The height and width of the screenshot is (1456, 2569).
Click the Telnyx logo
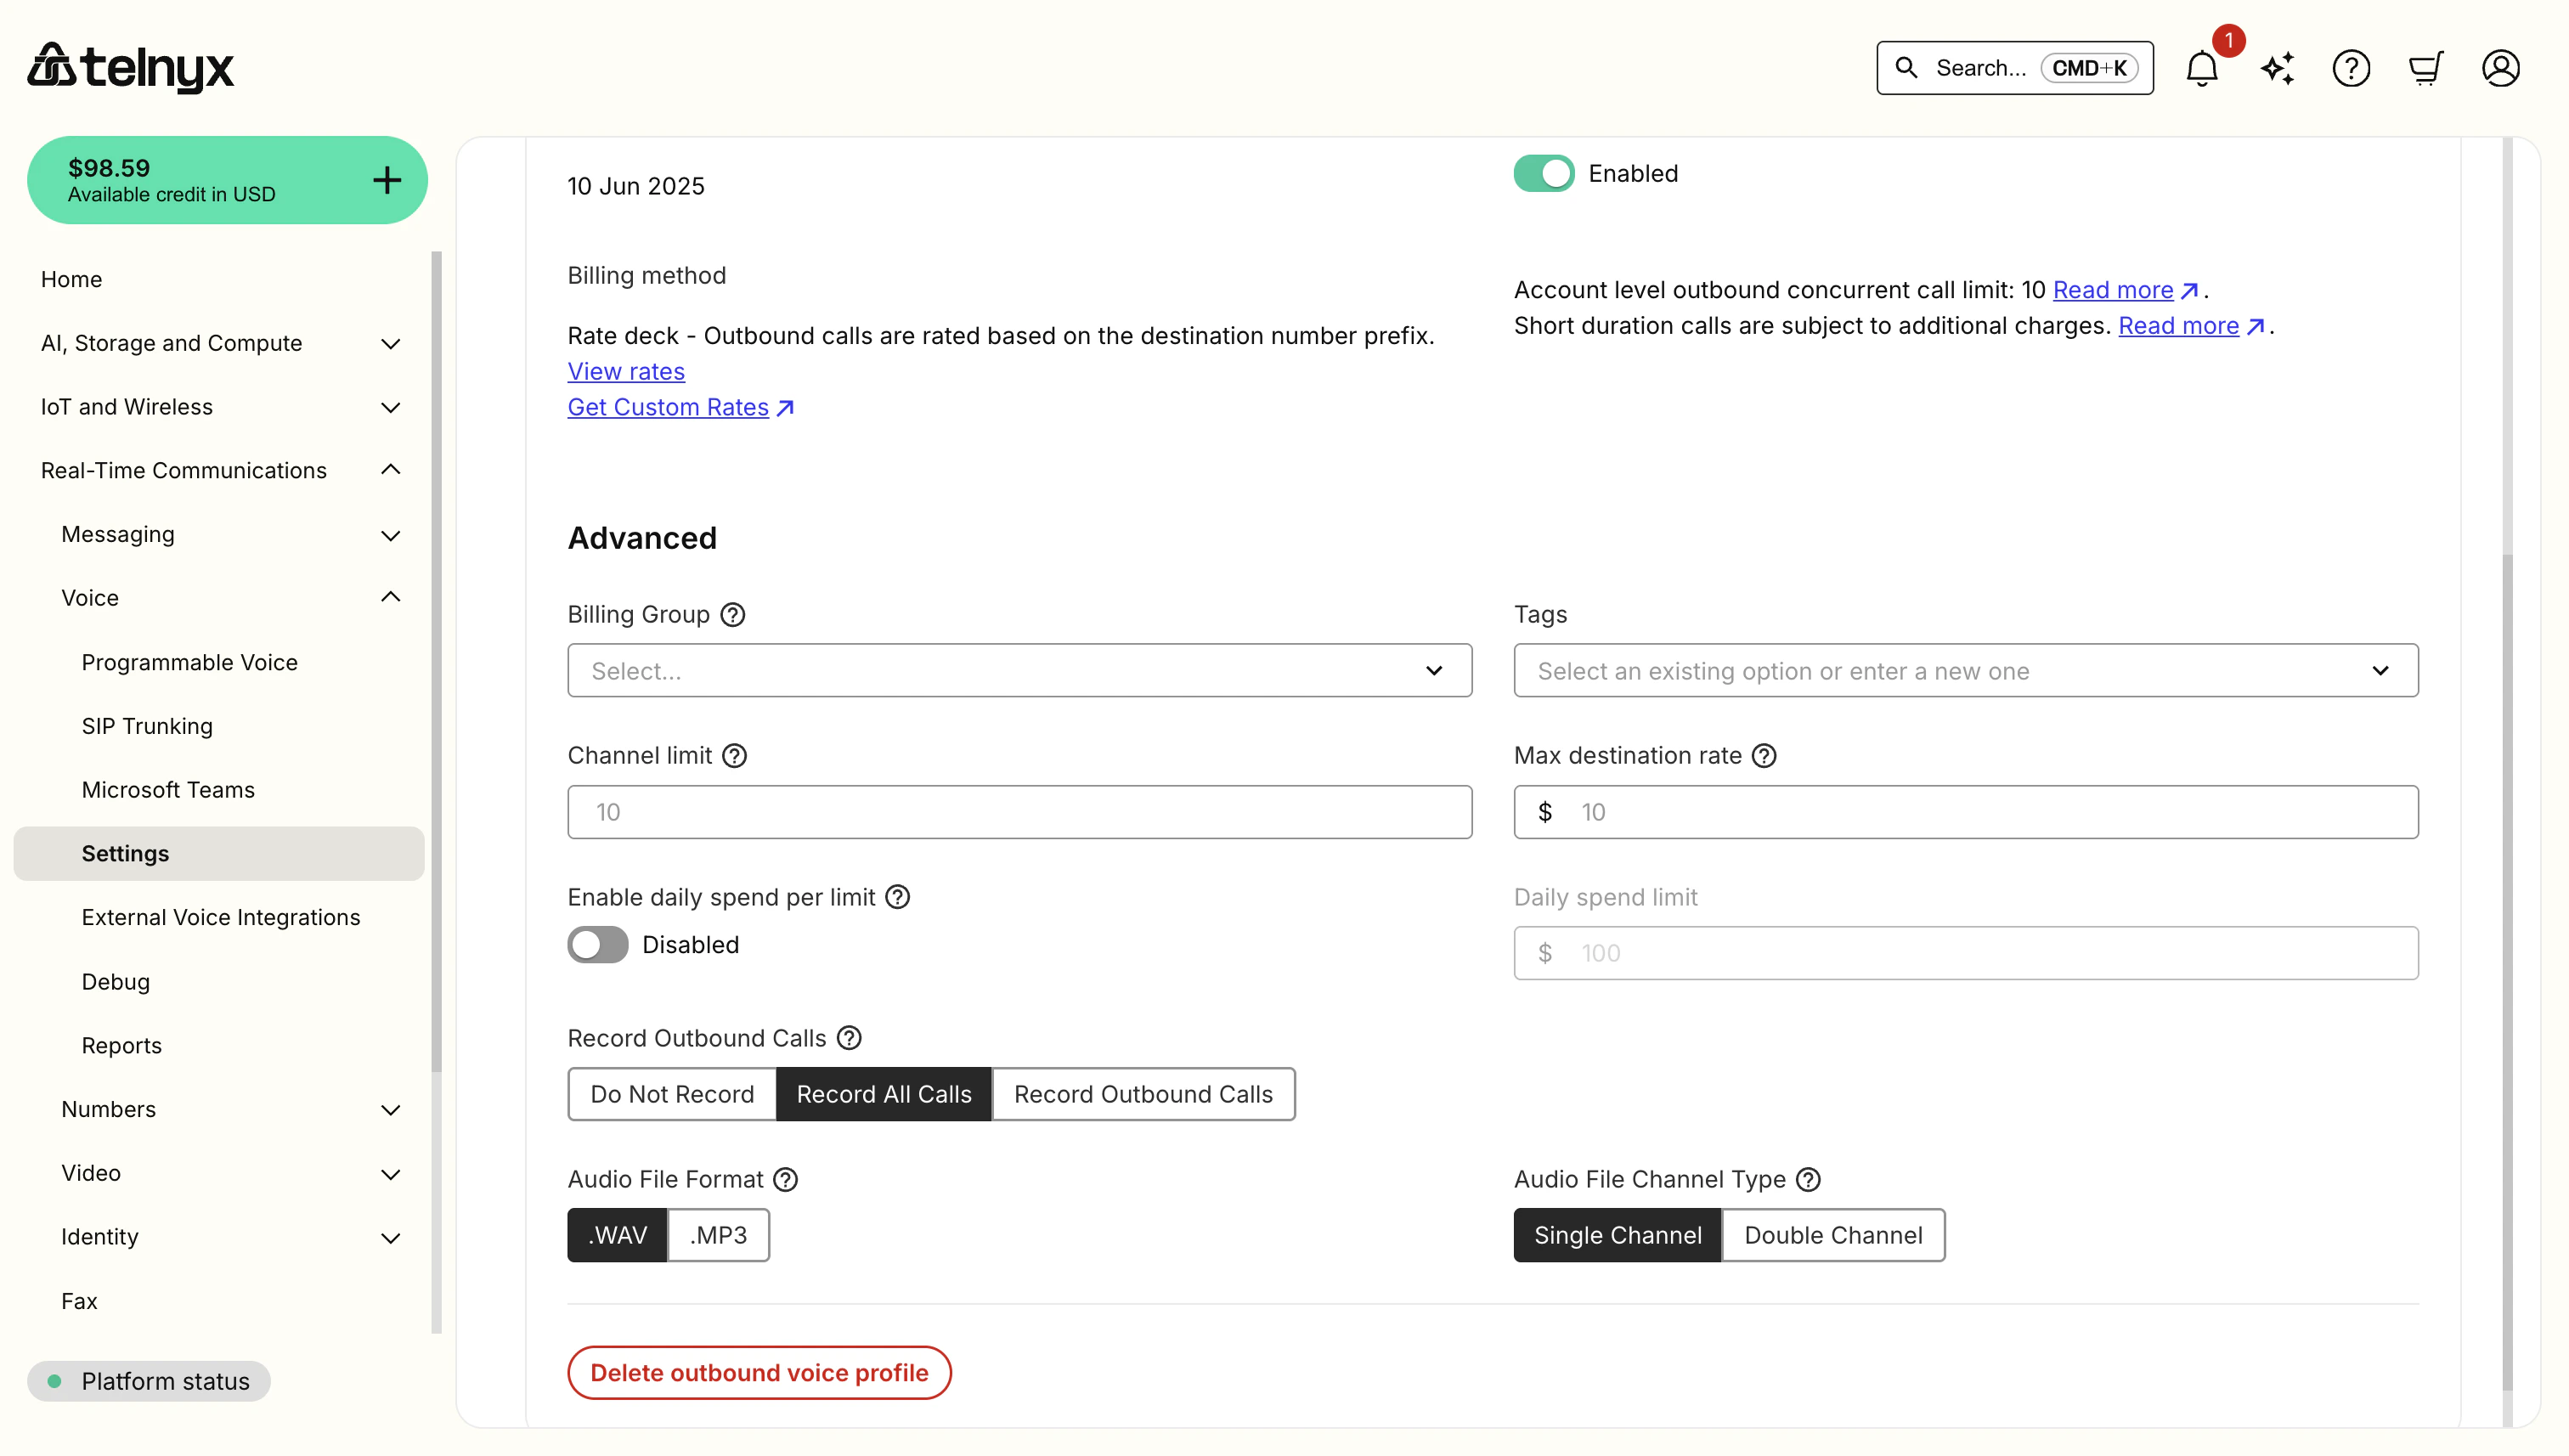130,67
